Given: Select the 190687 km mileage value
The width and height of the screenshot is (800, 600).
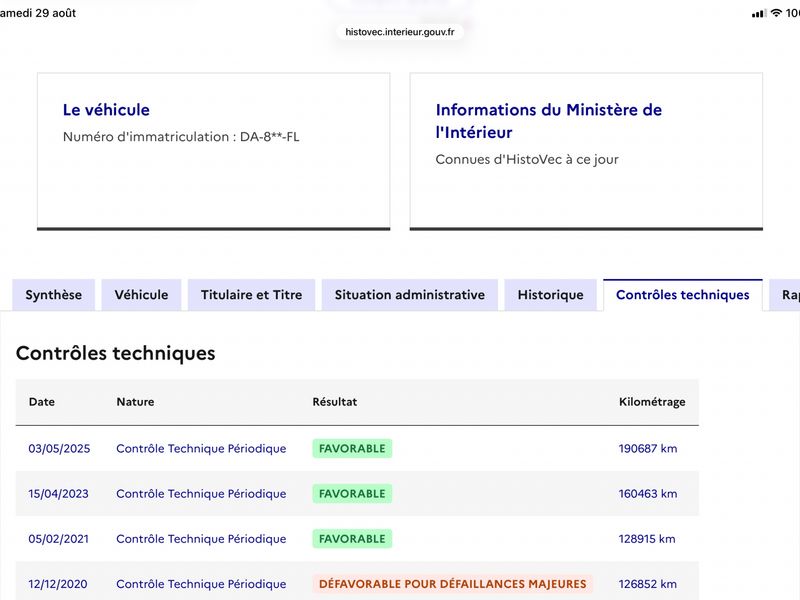Looking at the screenshot, I should coord(648,448).
